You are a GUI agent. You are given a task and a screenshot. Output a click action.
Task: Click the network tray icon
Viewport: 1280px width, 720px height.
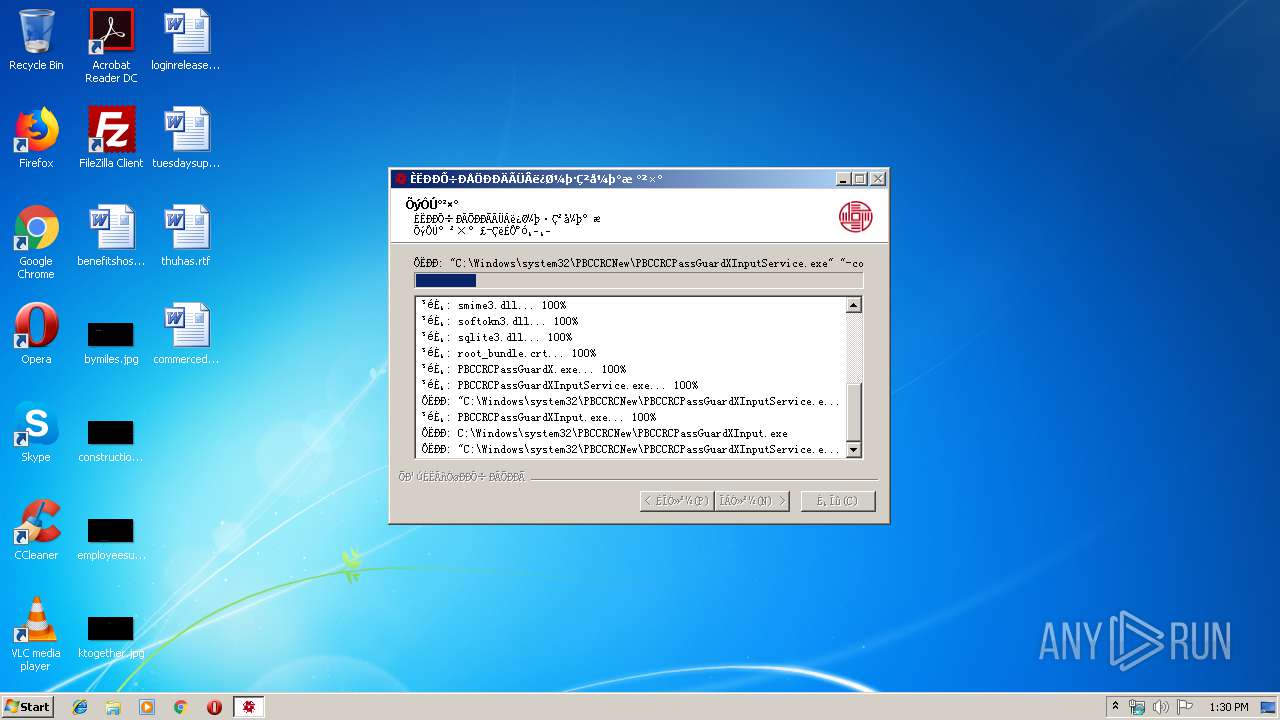tap(1137, 707)
